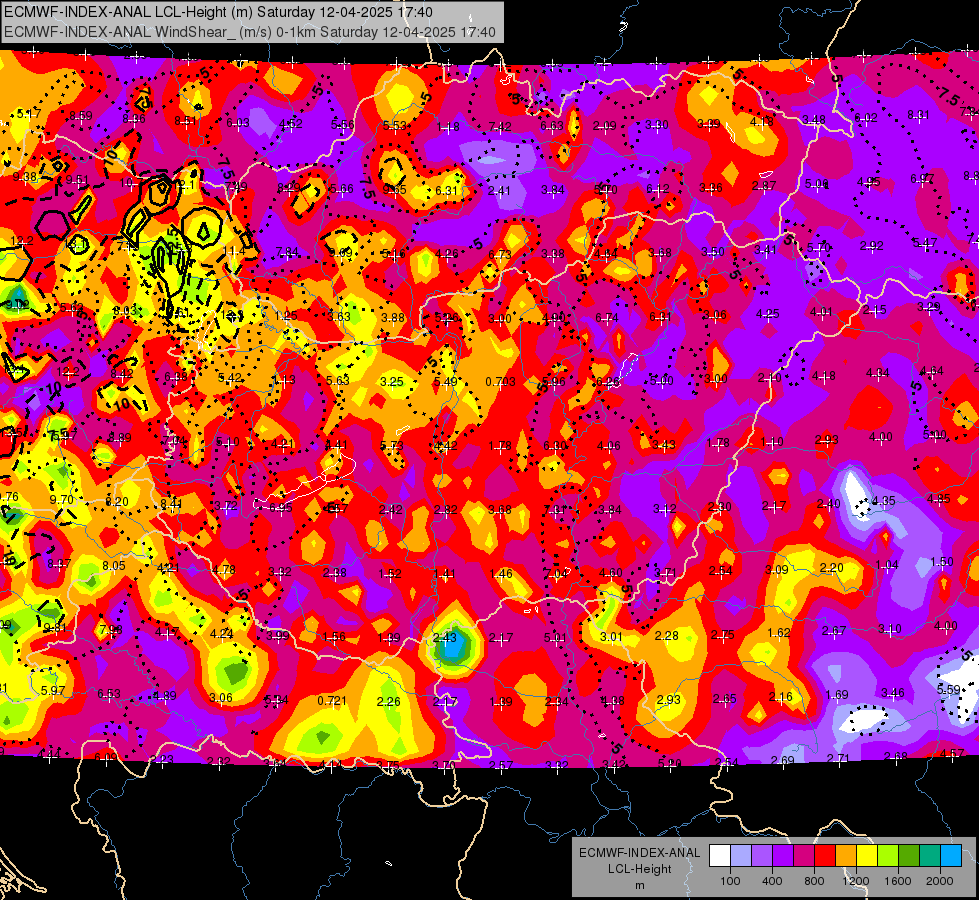
Task: Click the grid value 8.59
Action: point(81,116)
